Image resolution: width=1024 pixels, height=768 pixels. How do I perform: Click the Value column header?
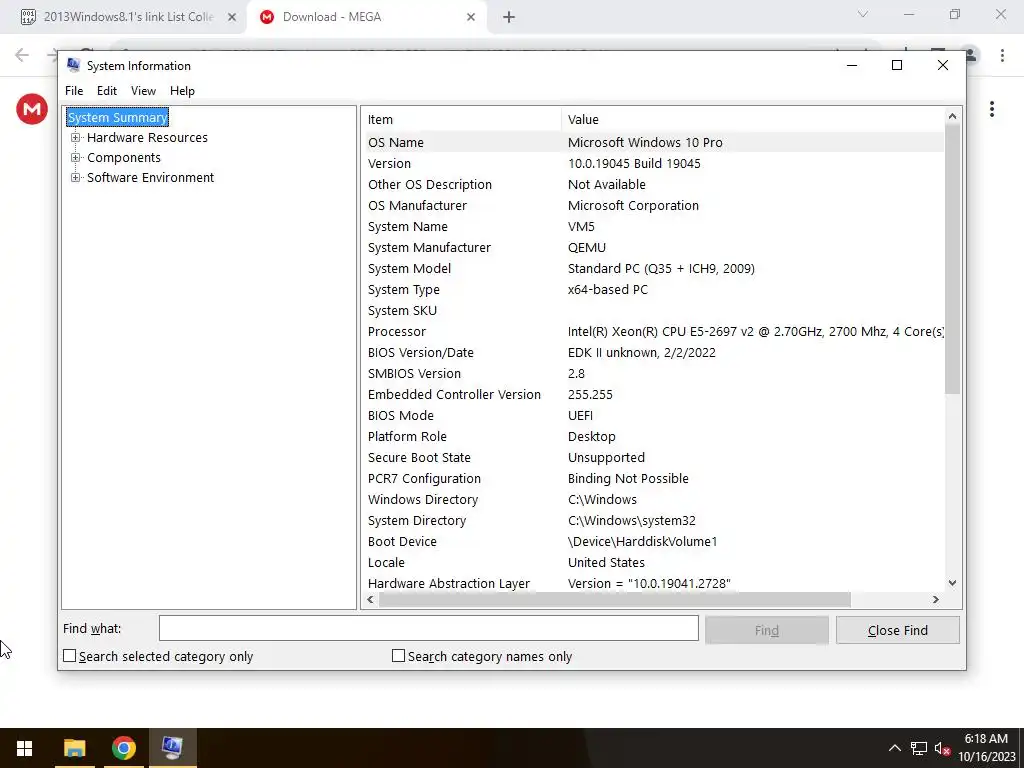tap(752, 120)
